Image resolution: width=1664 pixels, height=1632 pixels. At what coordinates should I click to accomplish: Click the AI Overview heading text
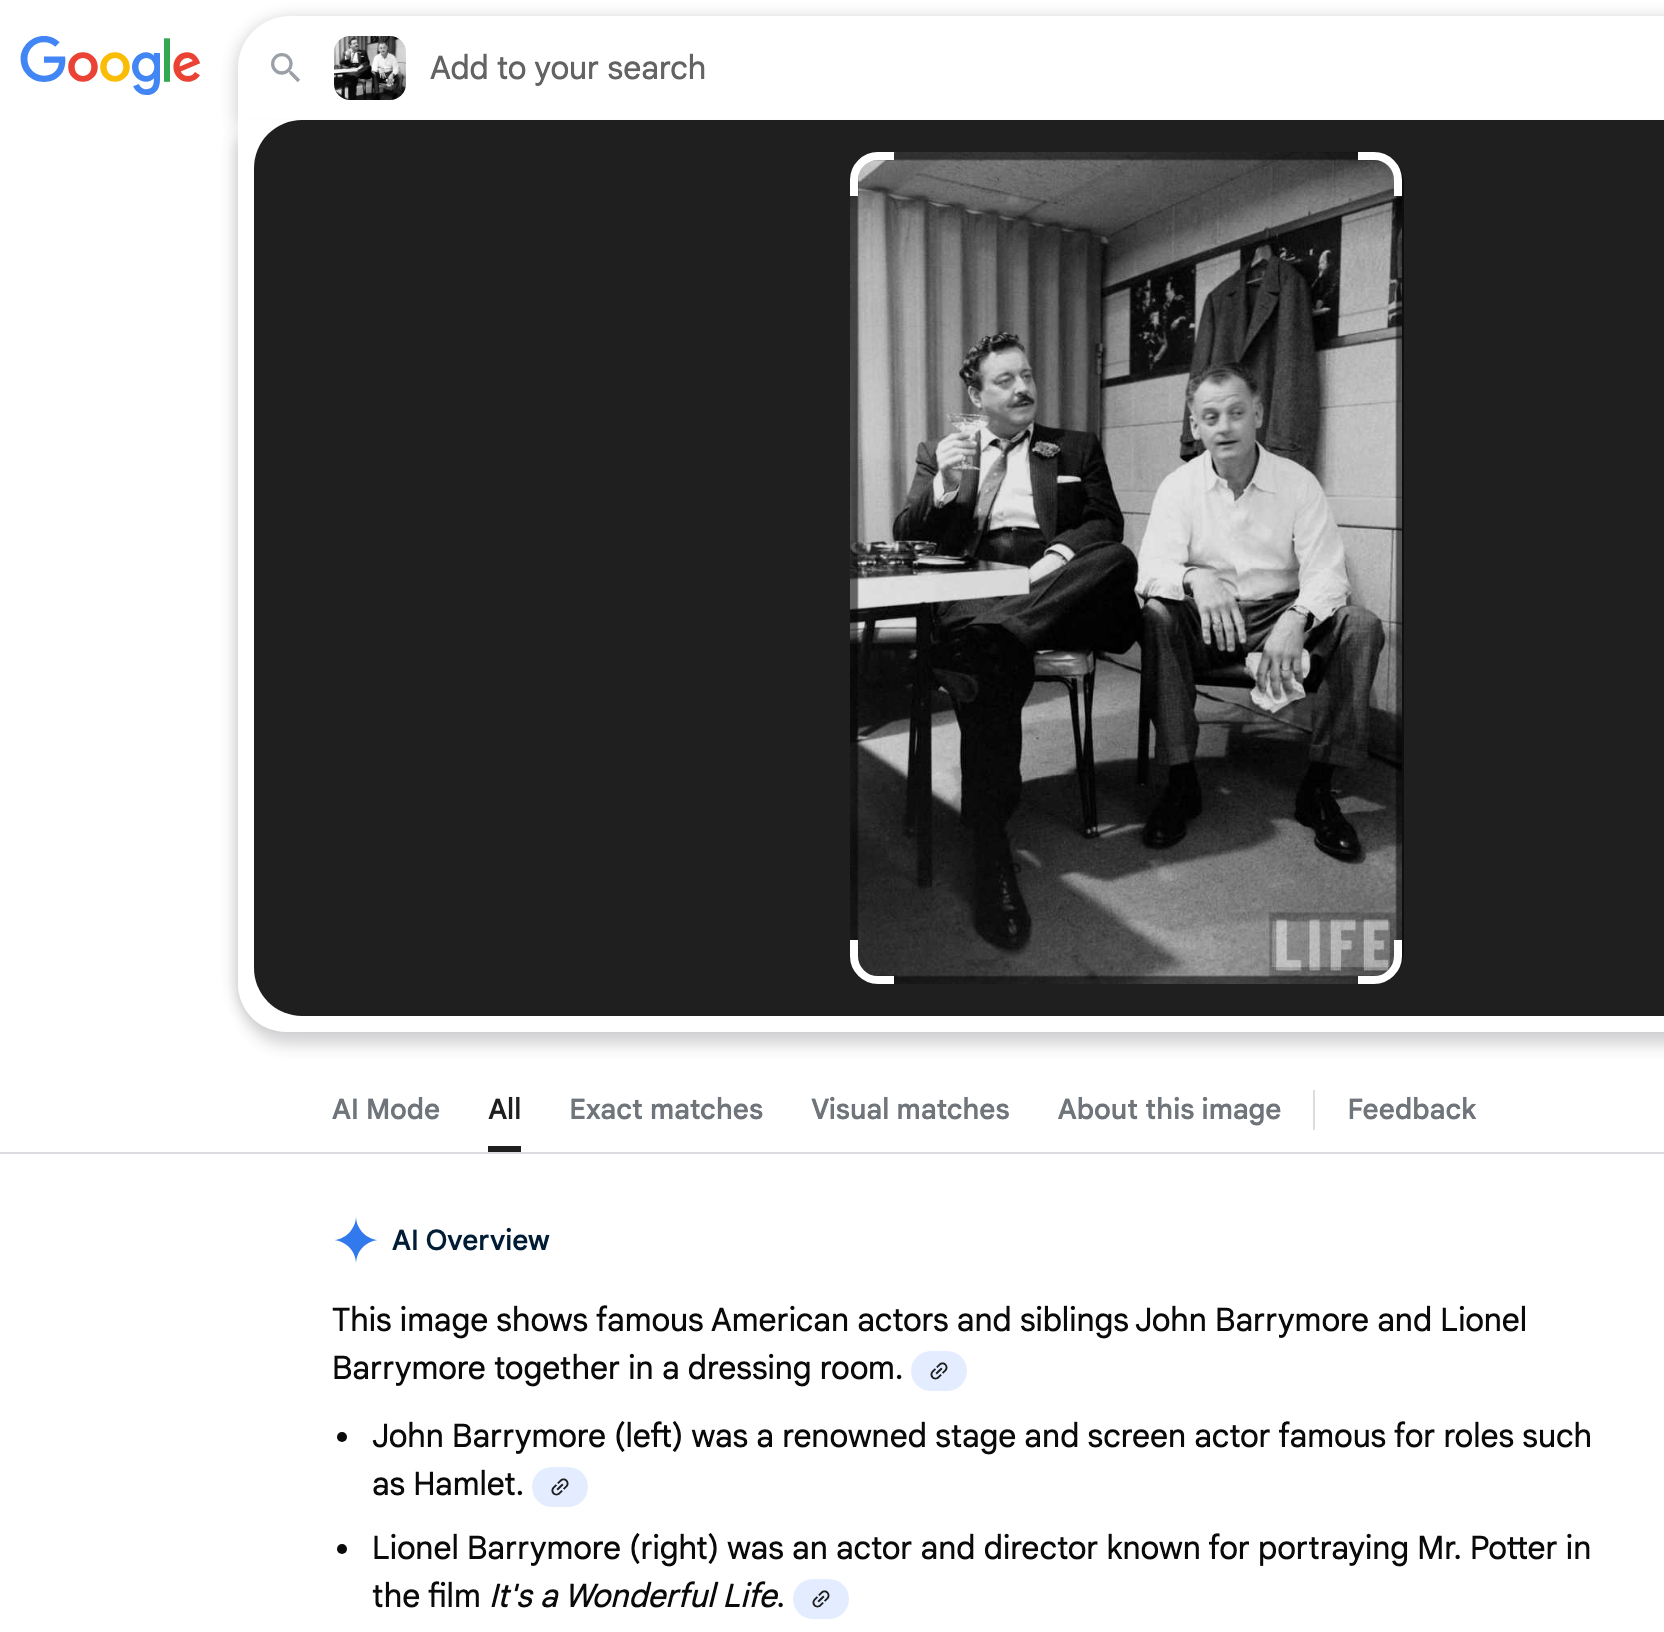470,1240
